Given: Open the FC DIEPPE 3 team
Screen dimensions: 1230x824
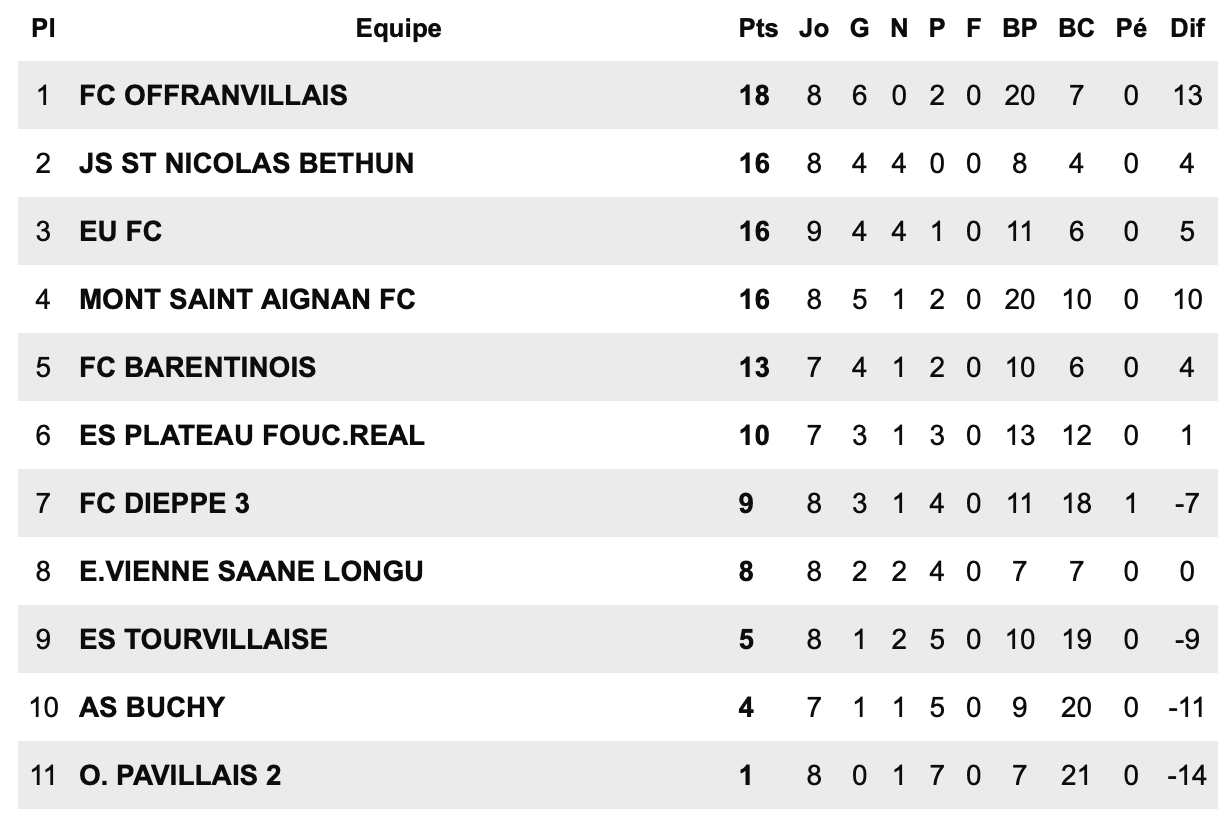Looking at the screenshot, I should (x=164, y=503).
